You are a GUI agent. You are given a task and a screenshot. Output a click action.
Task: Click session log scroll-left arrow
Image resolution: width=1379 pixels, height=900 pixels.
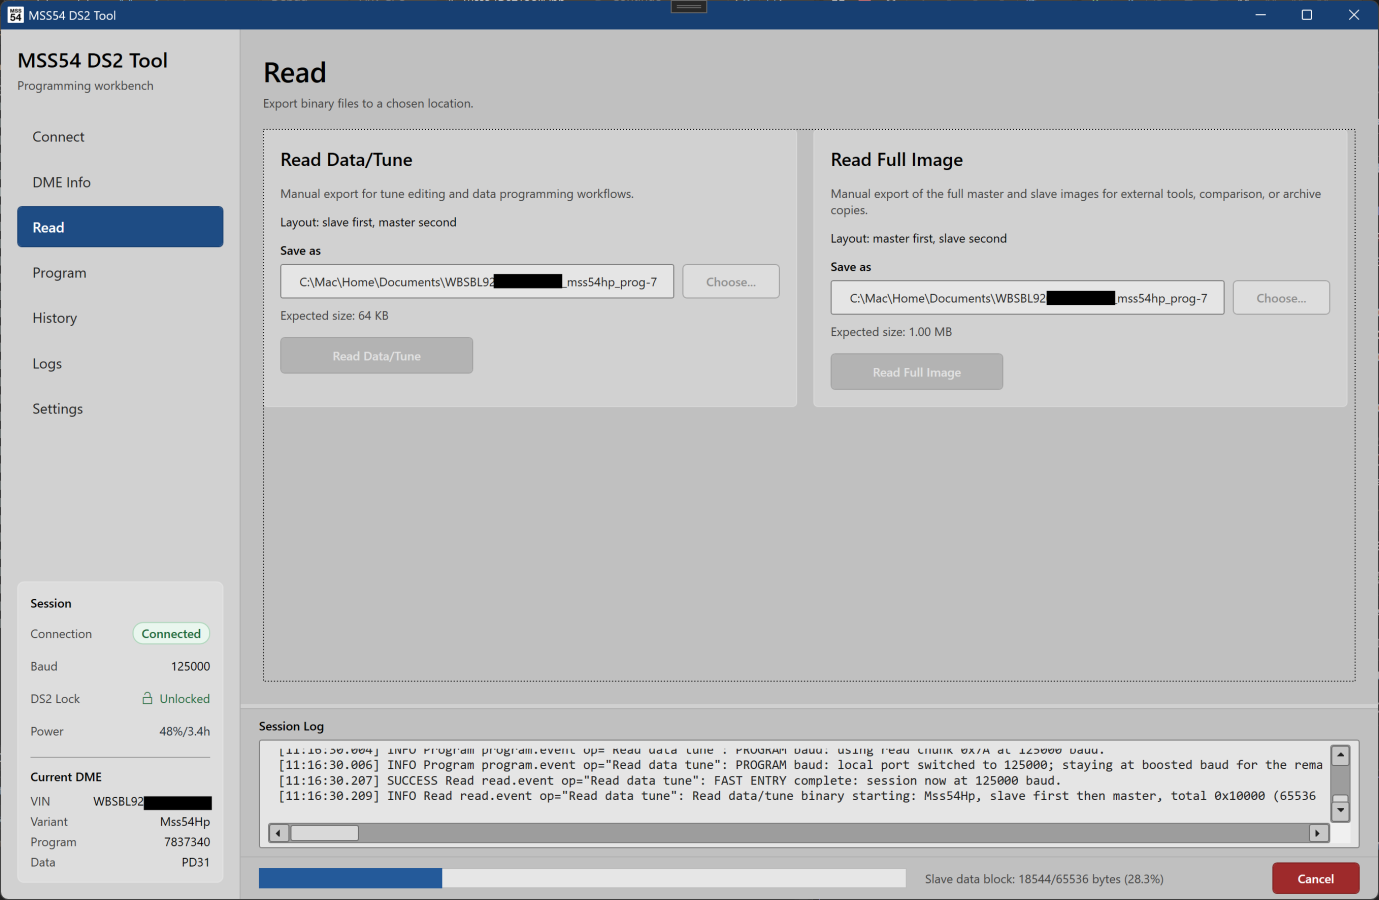point(279,833)
